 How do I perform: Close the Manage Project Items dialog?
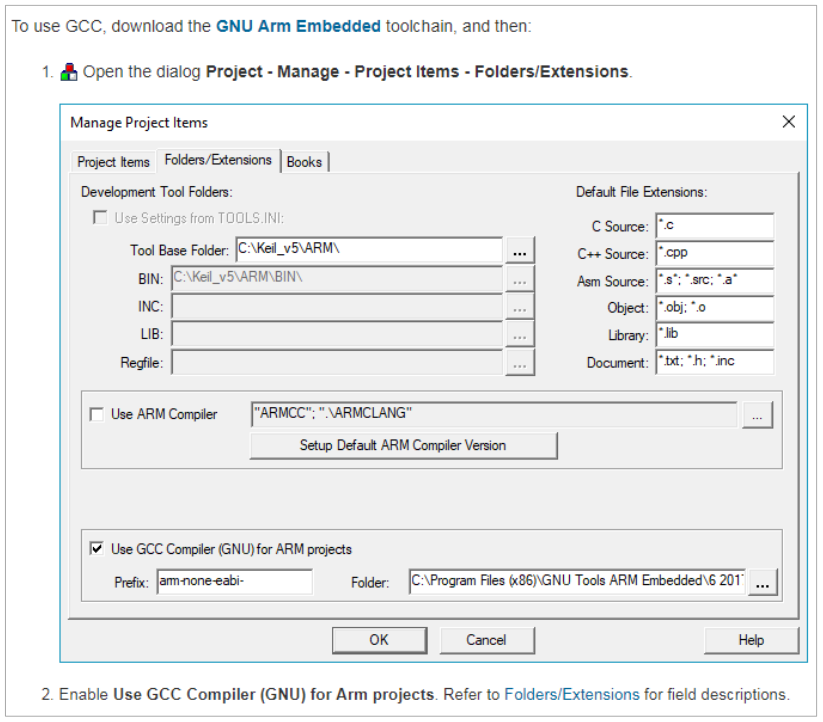[788, 122]
